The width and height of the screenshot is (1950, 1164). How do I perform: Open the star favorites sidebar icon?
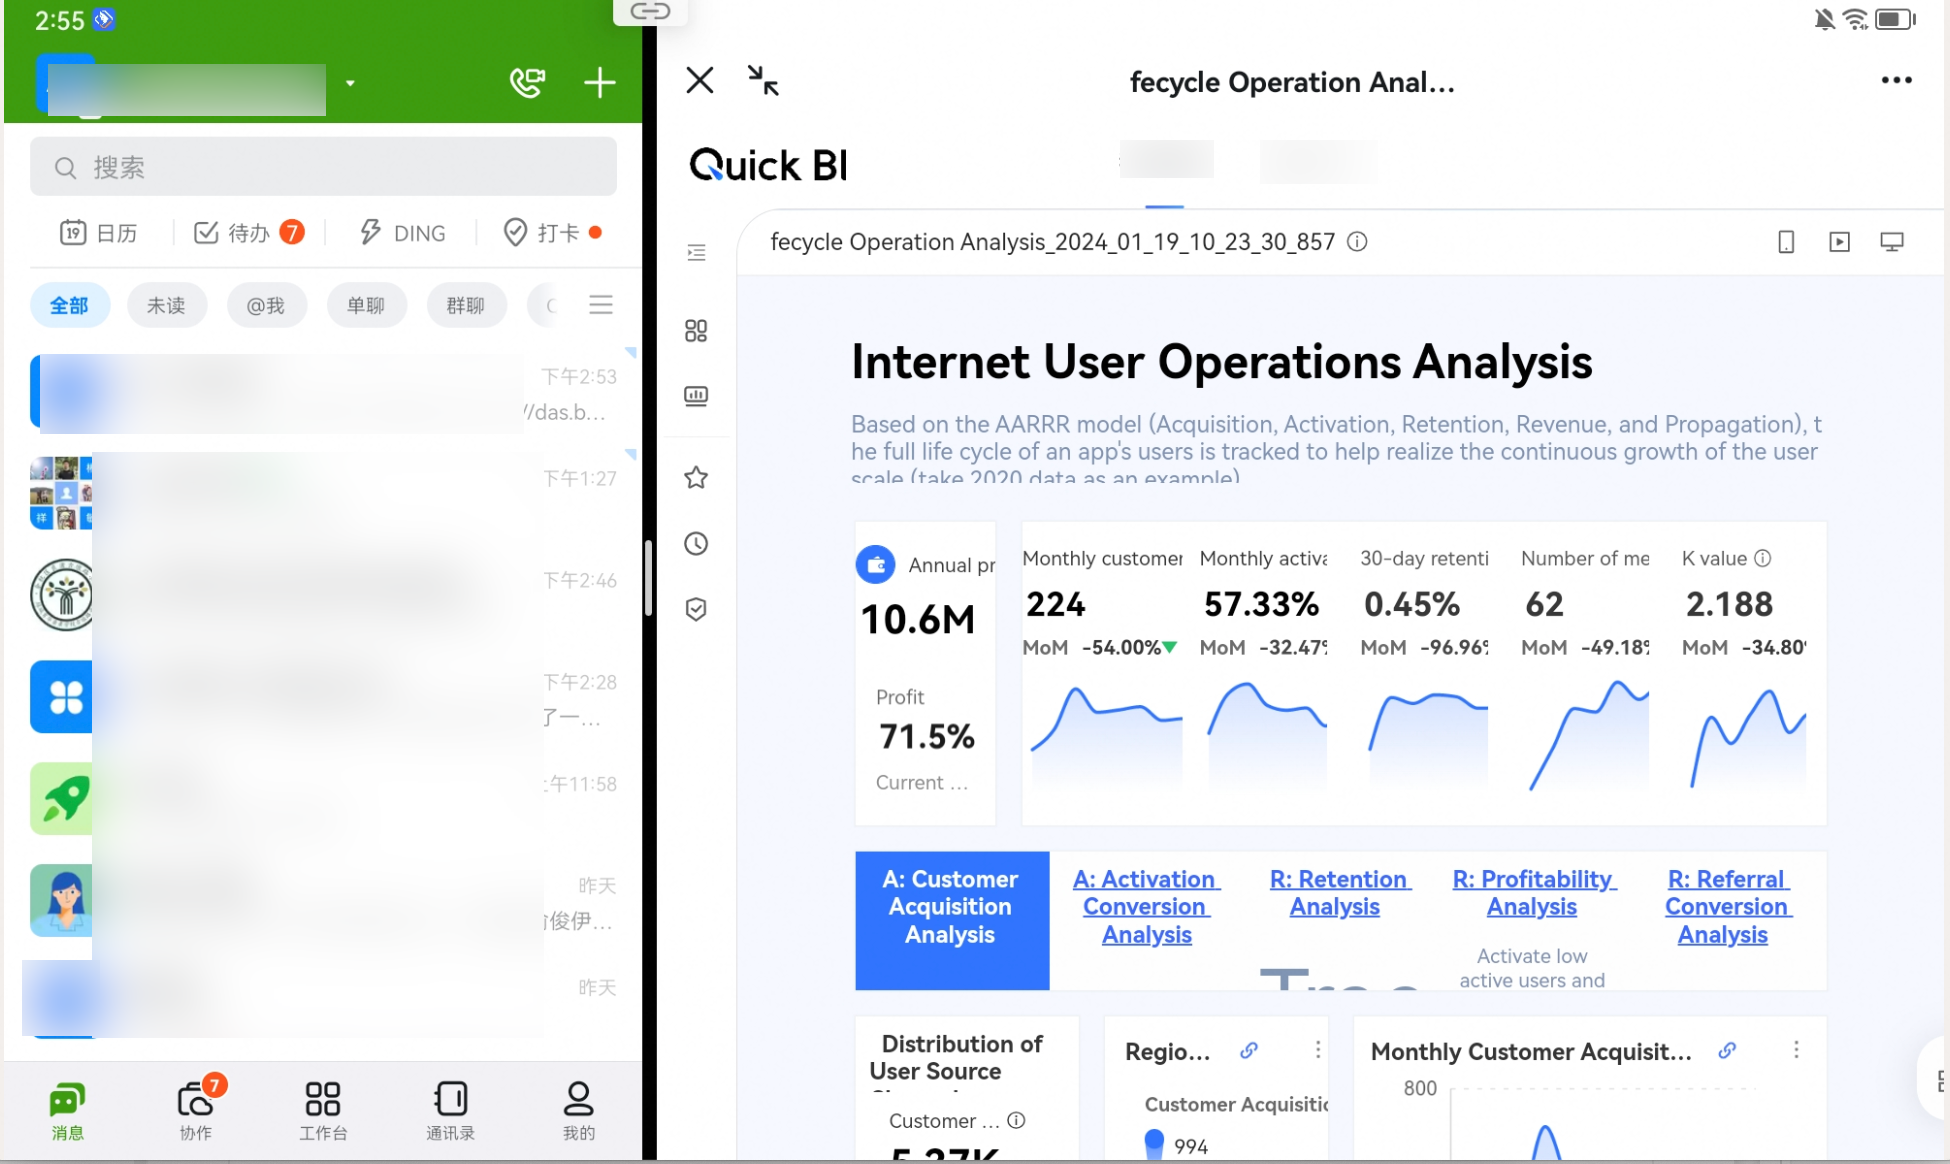(696, 477)
